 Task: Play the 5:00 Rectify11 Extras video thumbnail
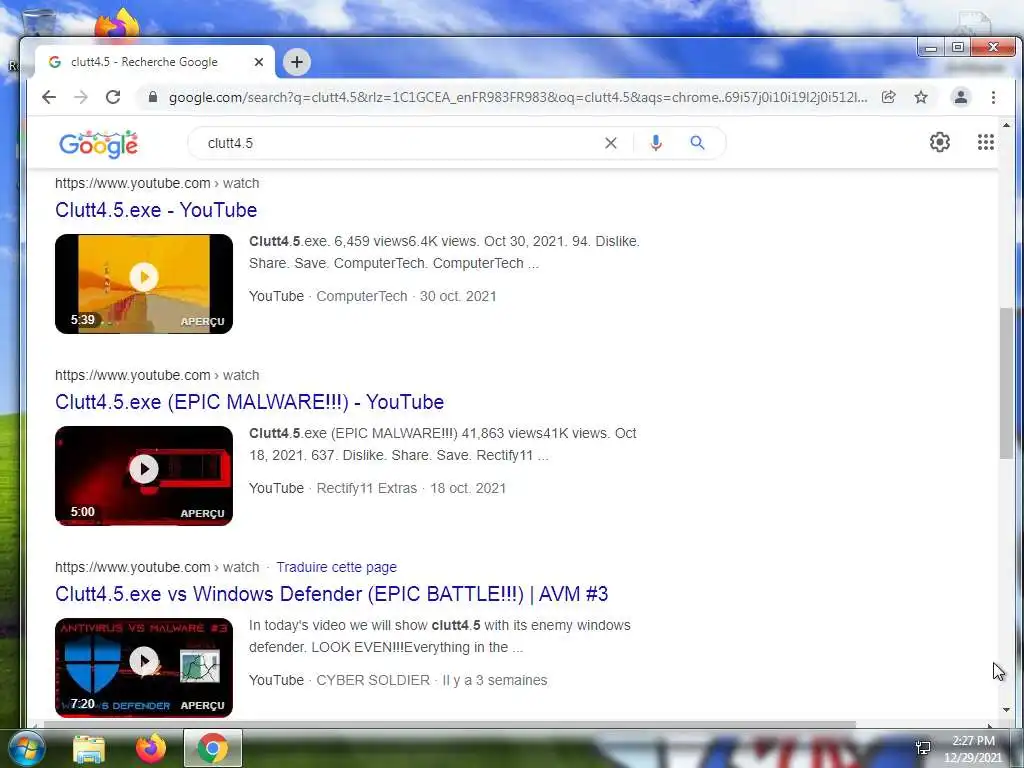(x=144, y=476)
